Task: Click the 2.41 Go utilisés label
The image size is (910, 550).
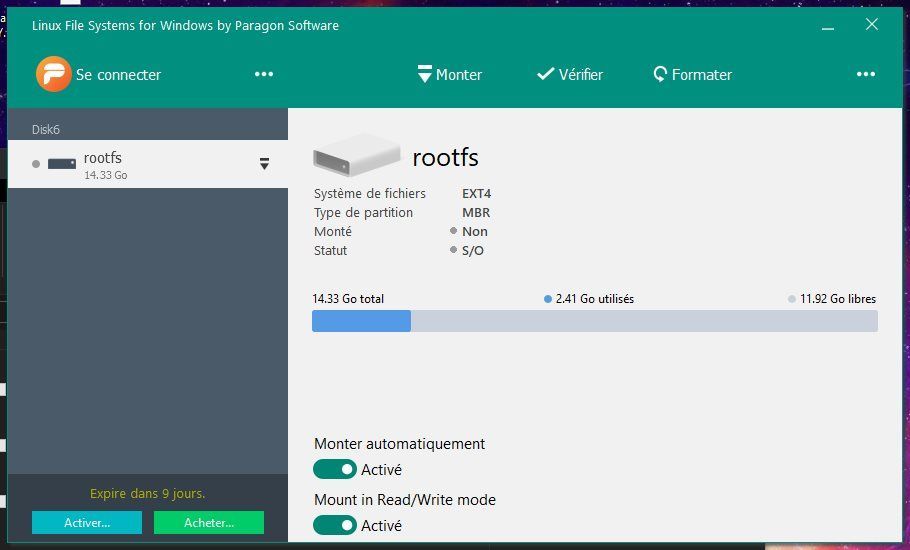Action: [594, 299]
